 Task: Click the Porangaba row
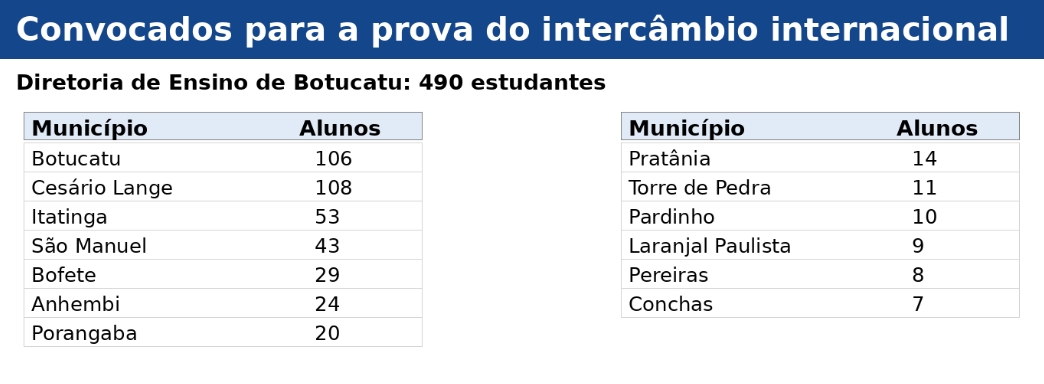click(x=223, y=332)
